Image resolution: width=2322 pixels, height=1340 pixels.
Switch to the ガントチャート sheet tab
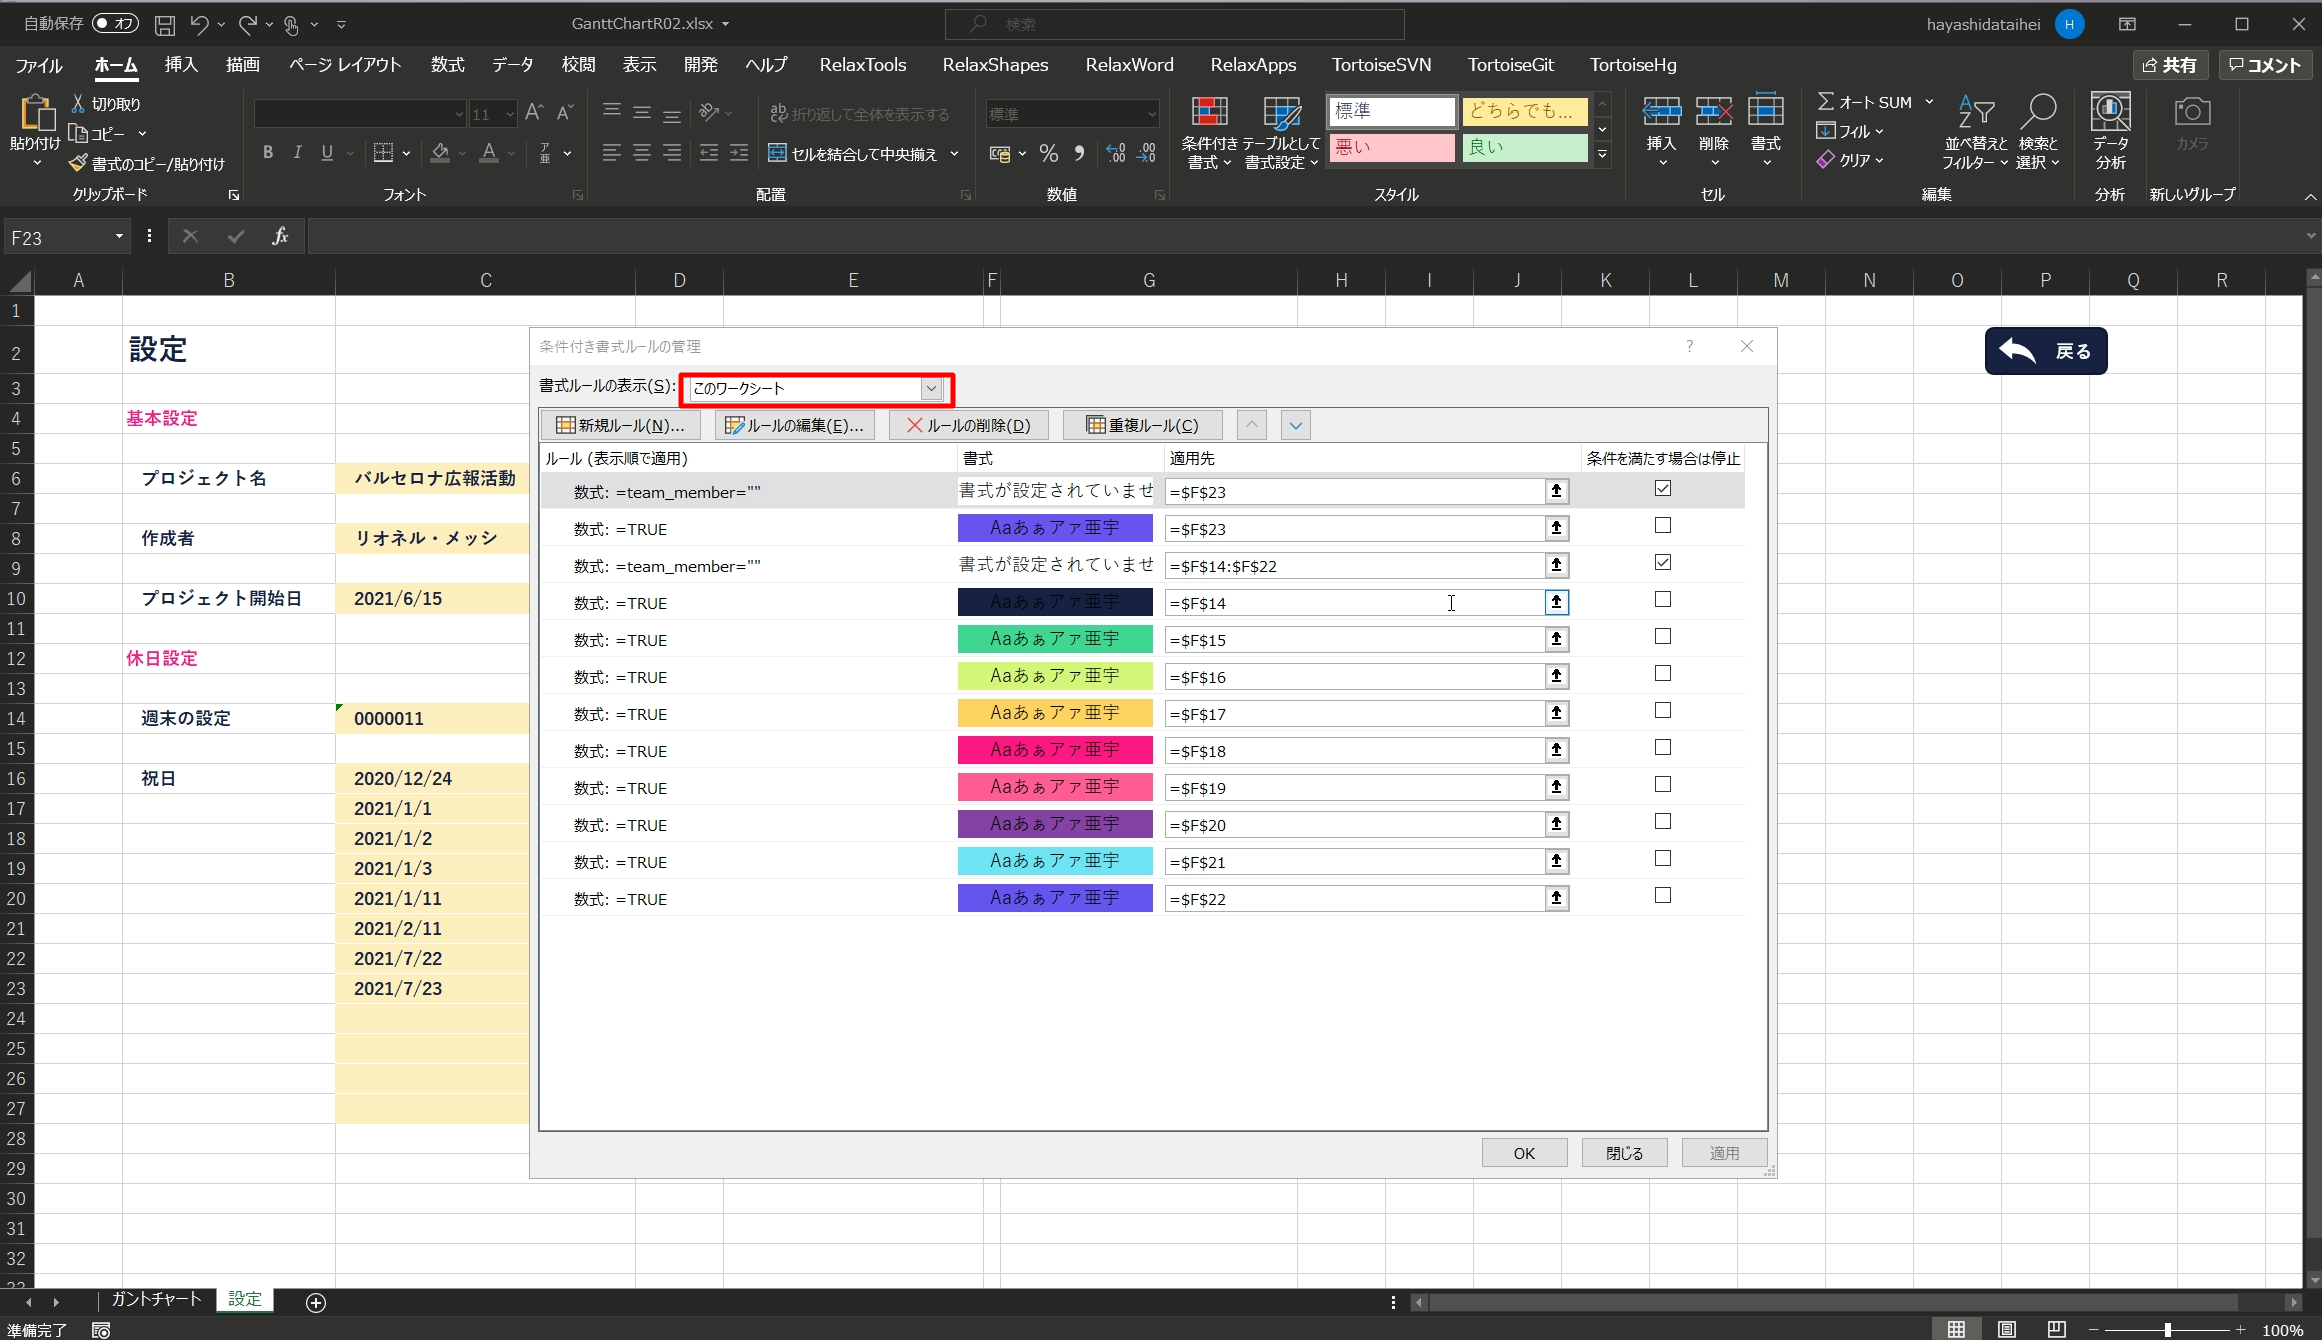pyautogui.click(x=156, y=1299)
